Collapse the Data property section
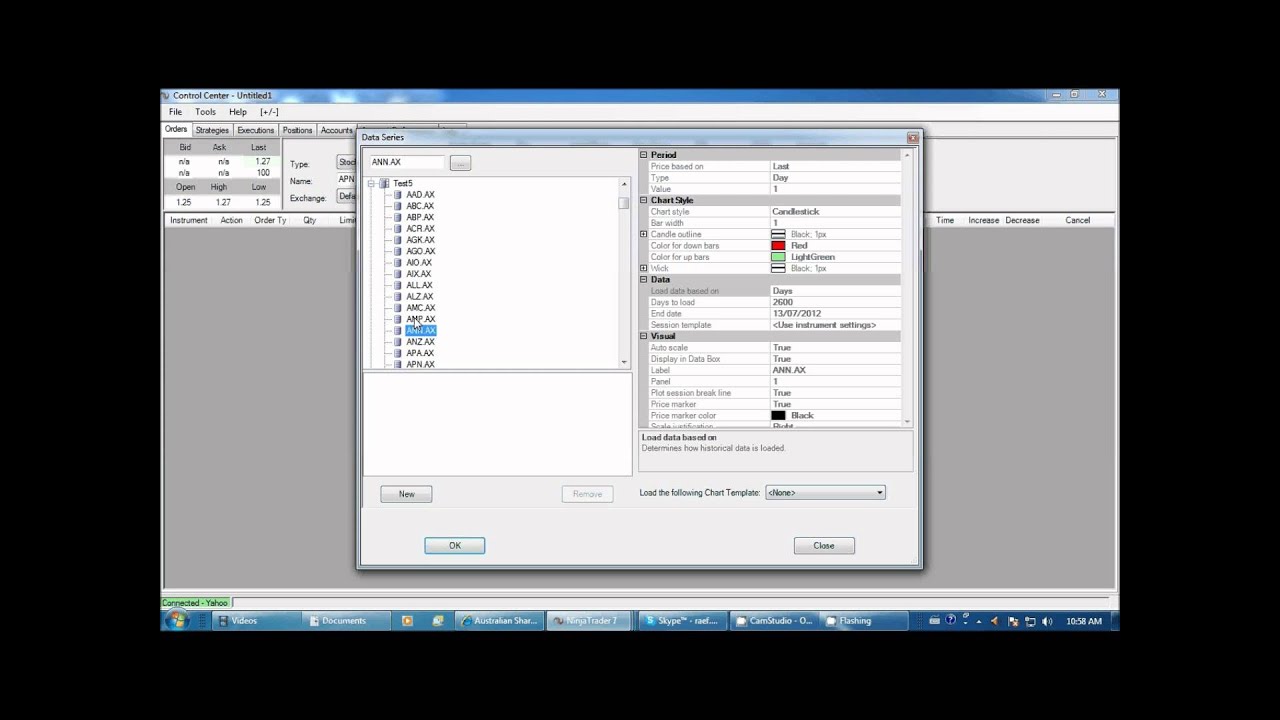The height and width of the screenshot is (720, 1280). pos(644,279)
